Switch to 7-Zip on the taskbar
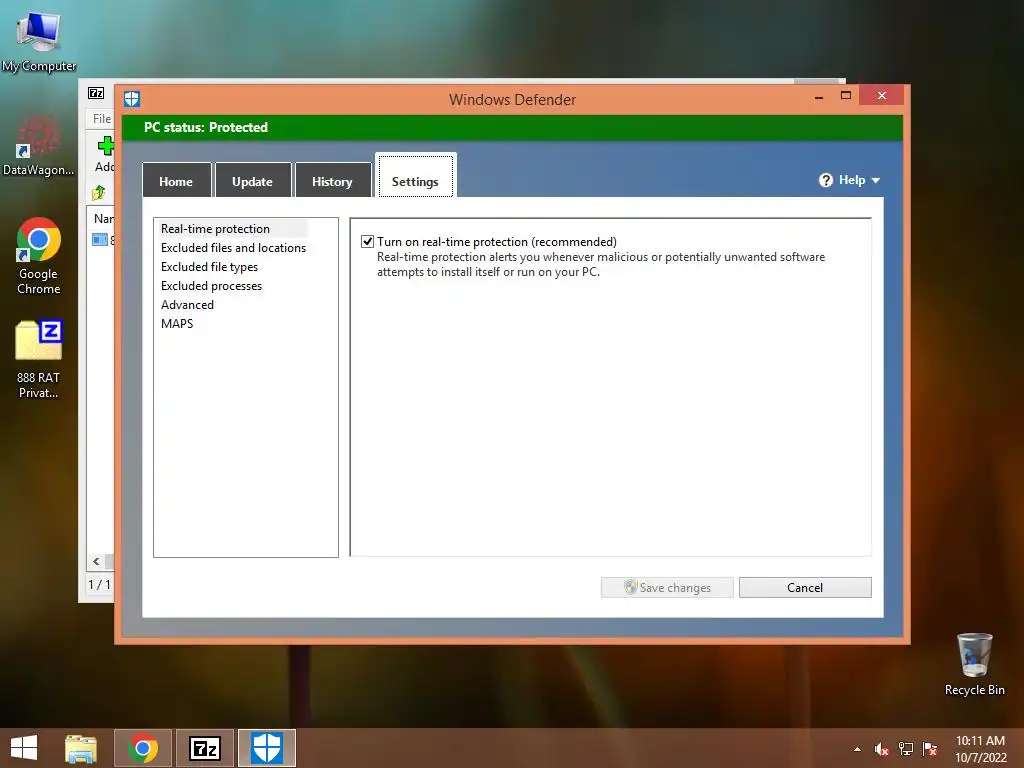 tap(204, 748)
